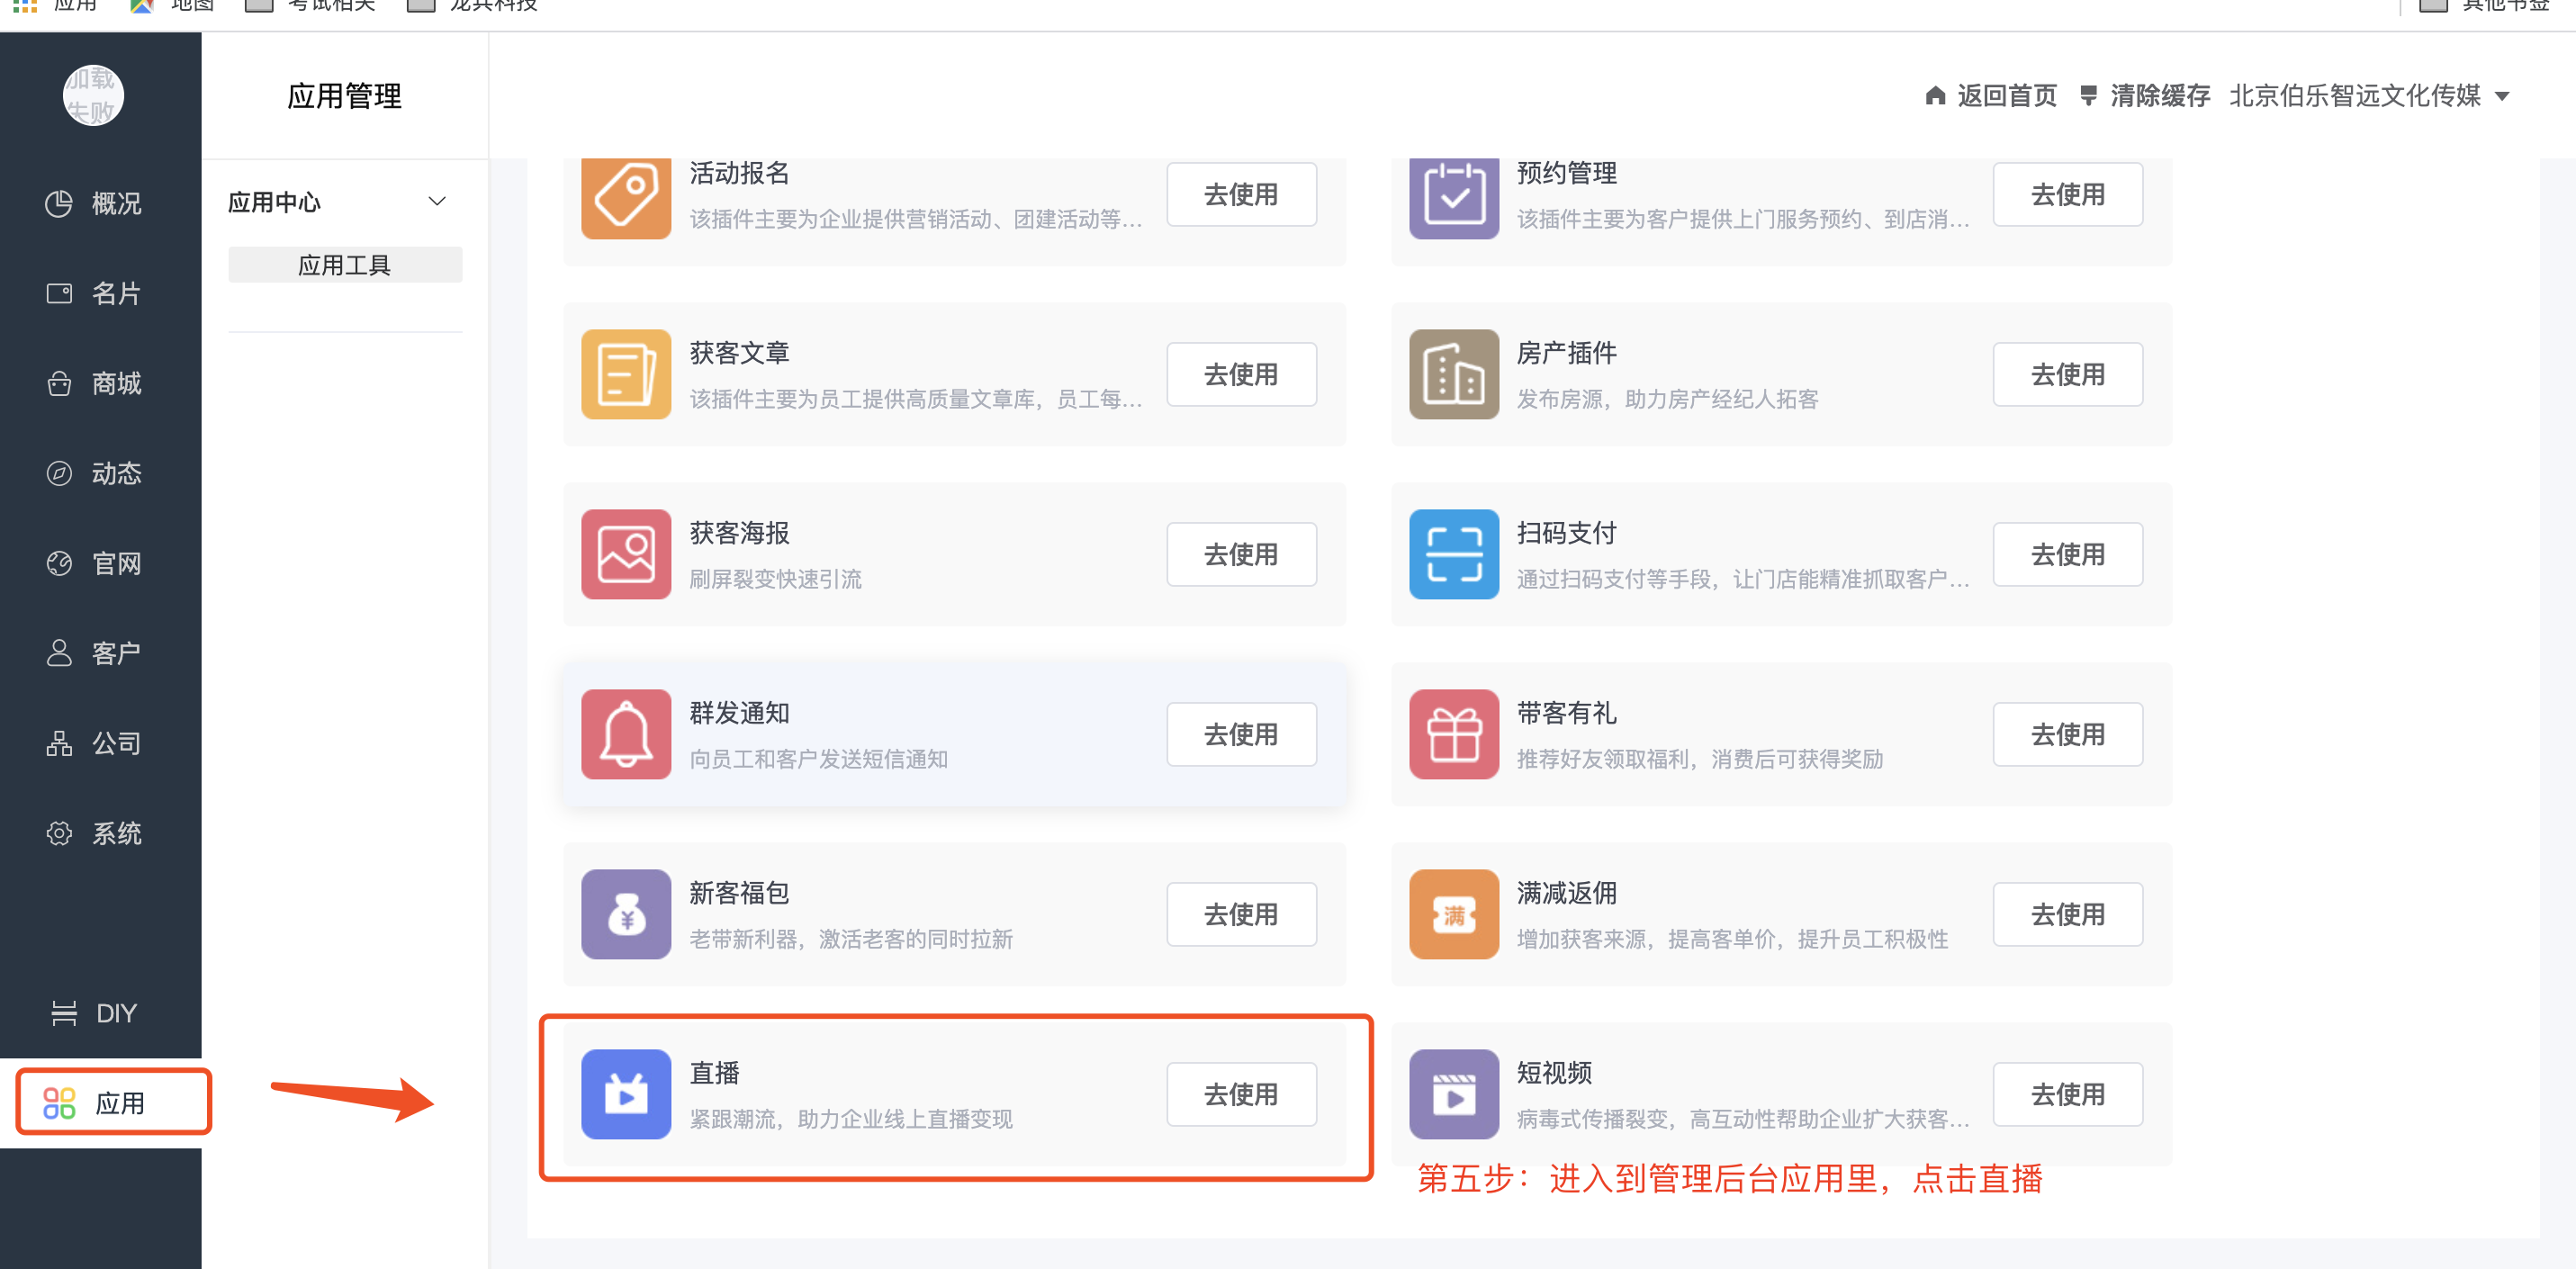This screenshot has width=2576, height=1269.
Task: Click the 获客文章 article icon
Action: pyautogui.click(x=626, y=374)
